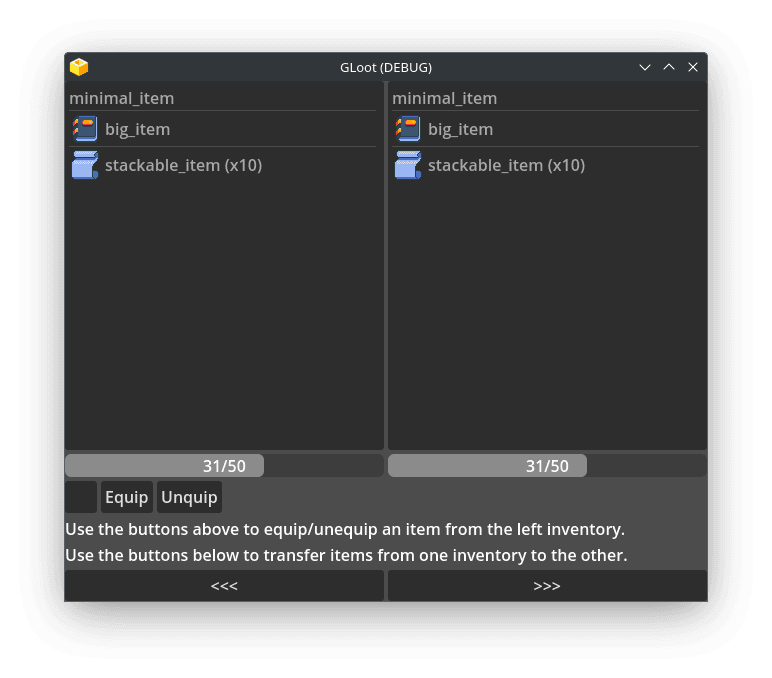Click the stackable_item scroll icon in left inventory
772x678 pixels.
coord(85,165)
